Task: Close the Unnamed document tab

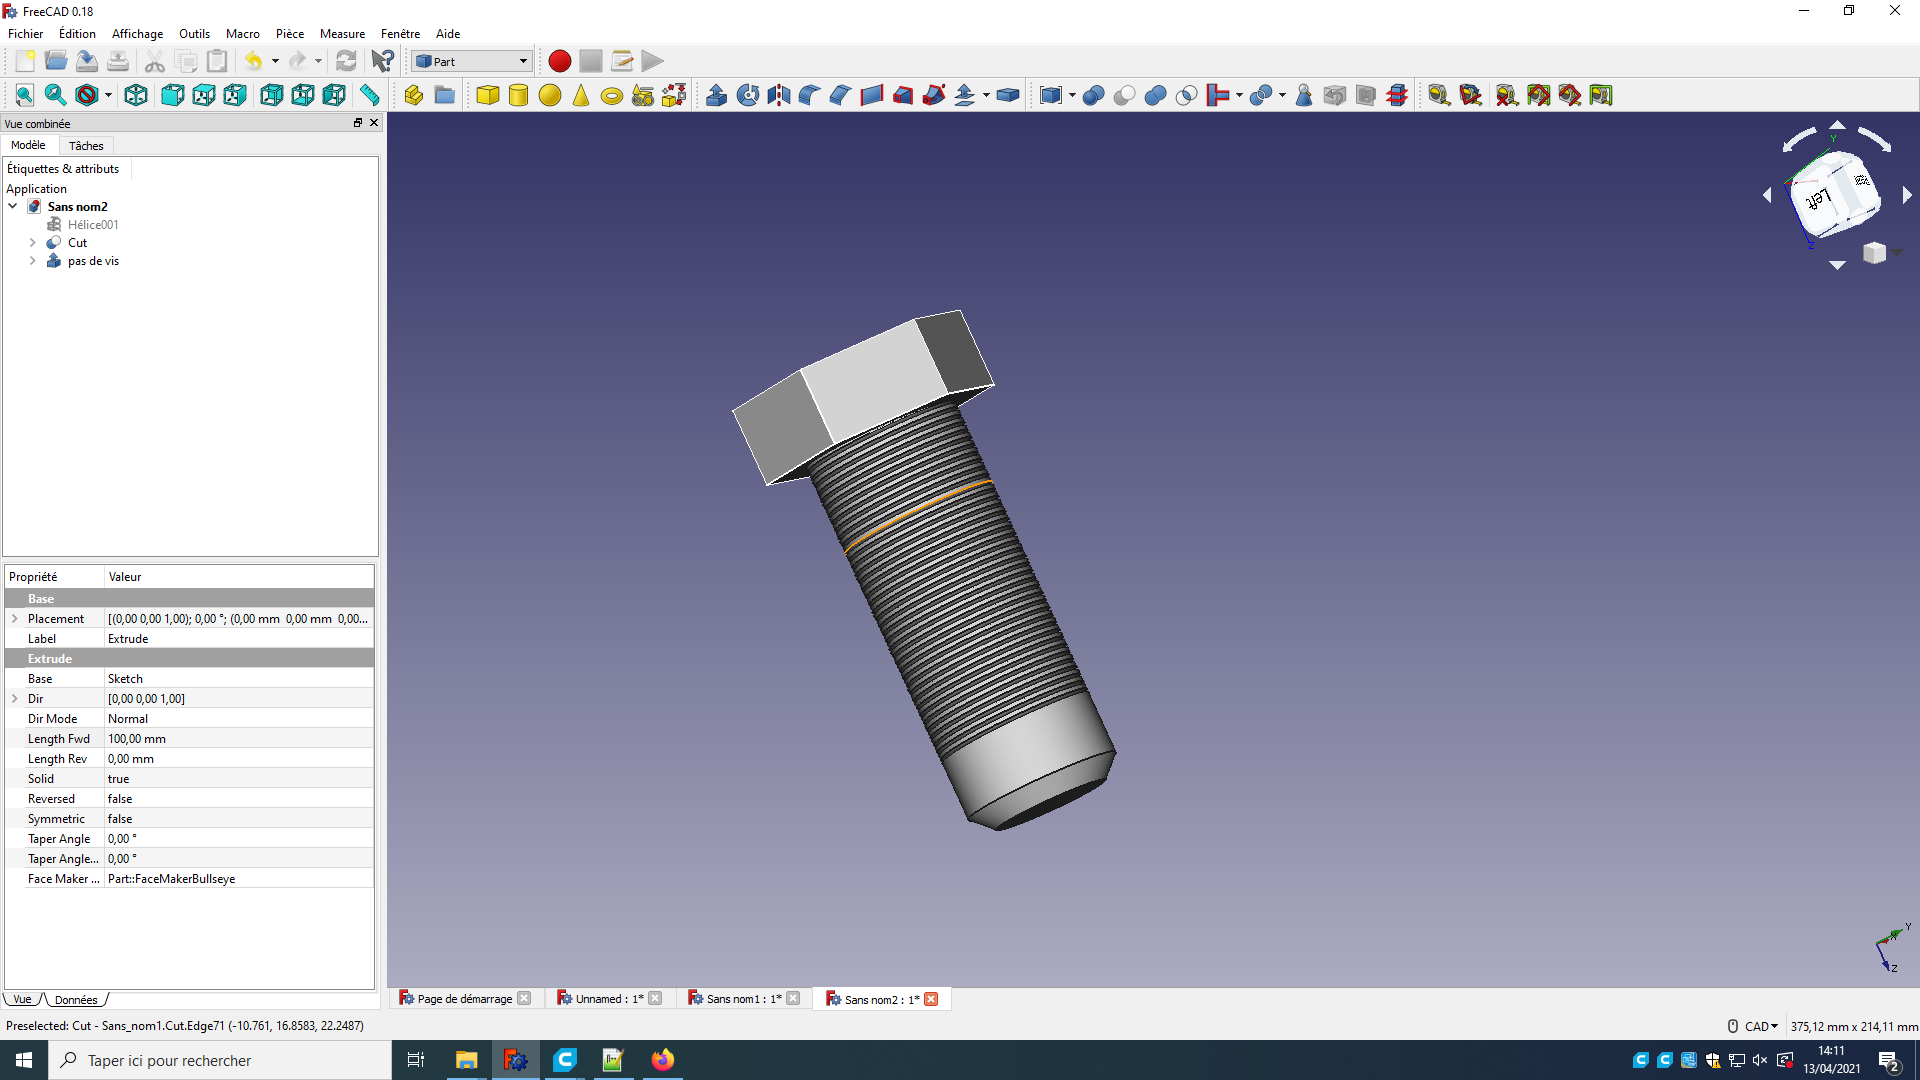Action: tap(655, 999)
